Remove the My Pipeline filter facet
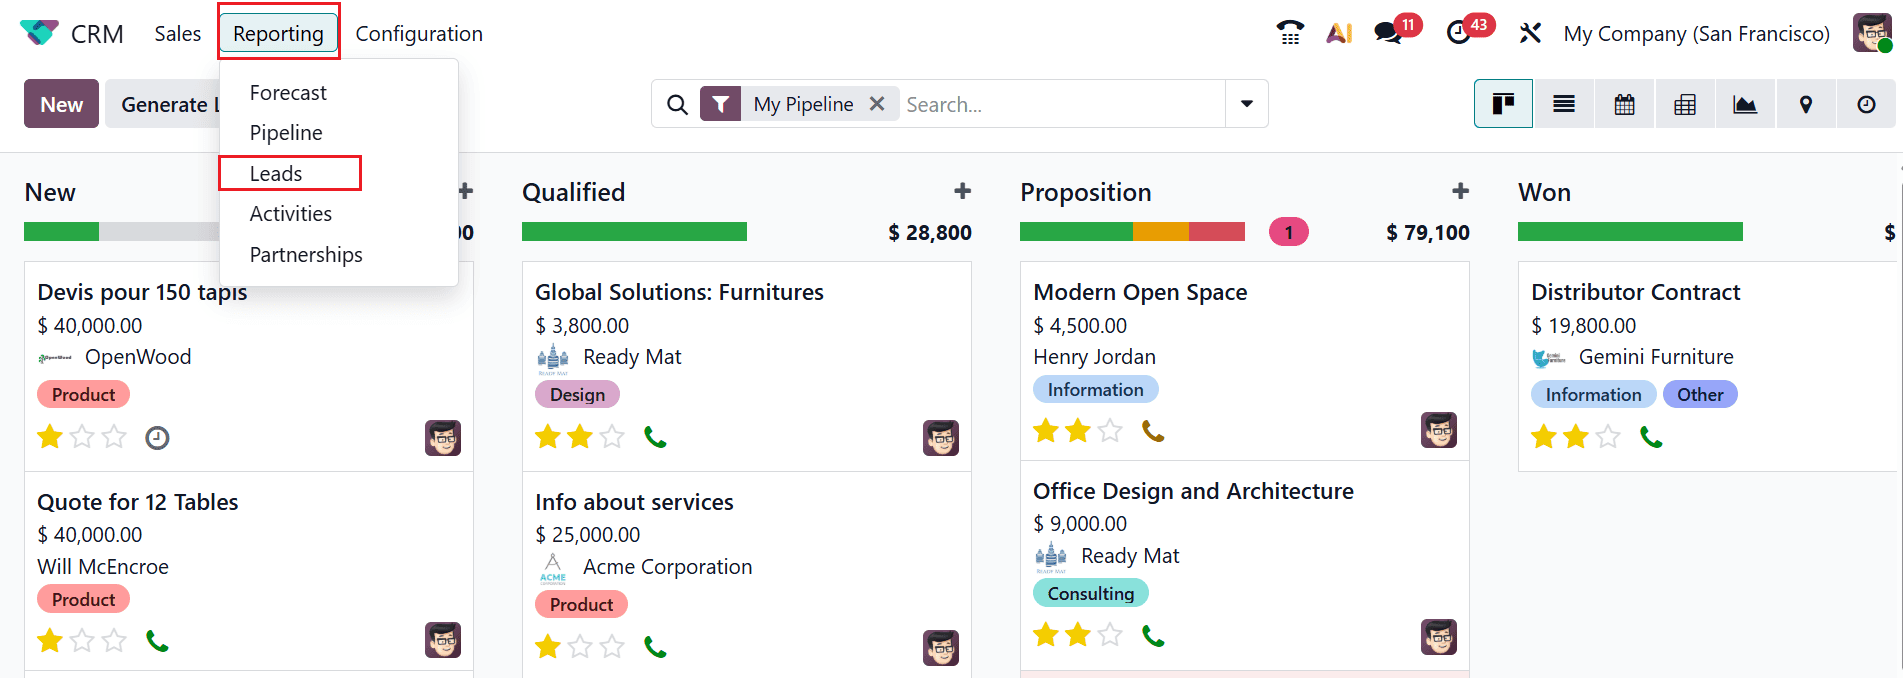The height and width of the screenshot is (678, 1903). pos(877,104)
